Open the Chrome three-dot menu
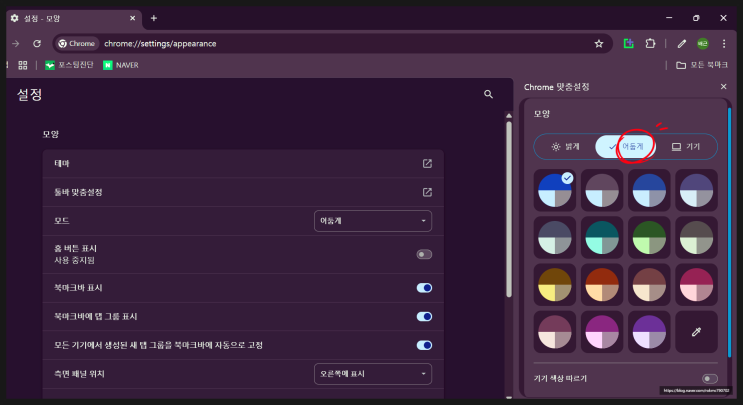The height and width of the screenshot is (405, 743). coord(724,44)
